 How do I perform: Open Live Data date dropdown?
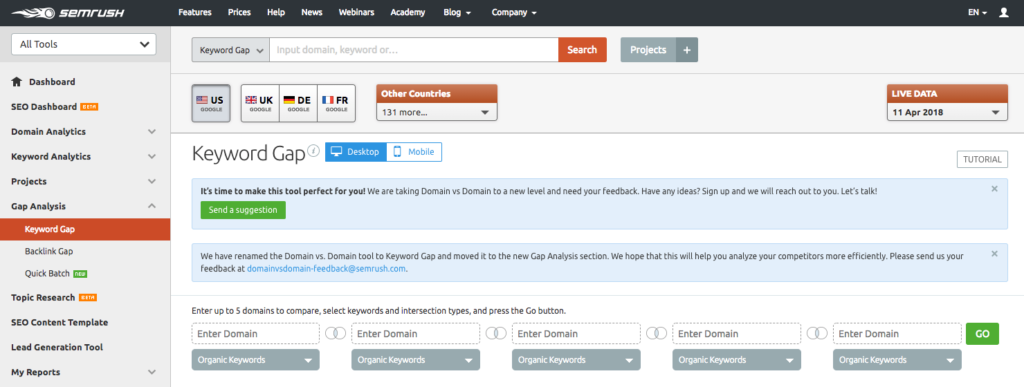947,112
